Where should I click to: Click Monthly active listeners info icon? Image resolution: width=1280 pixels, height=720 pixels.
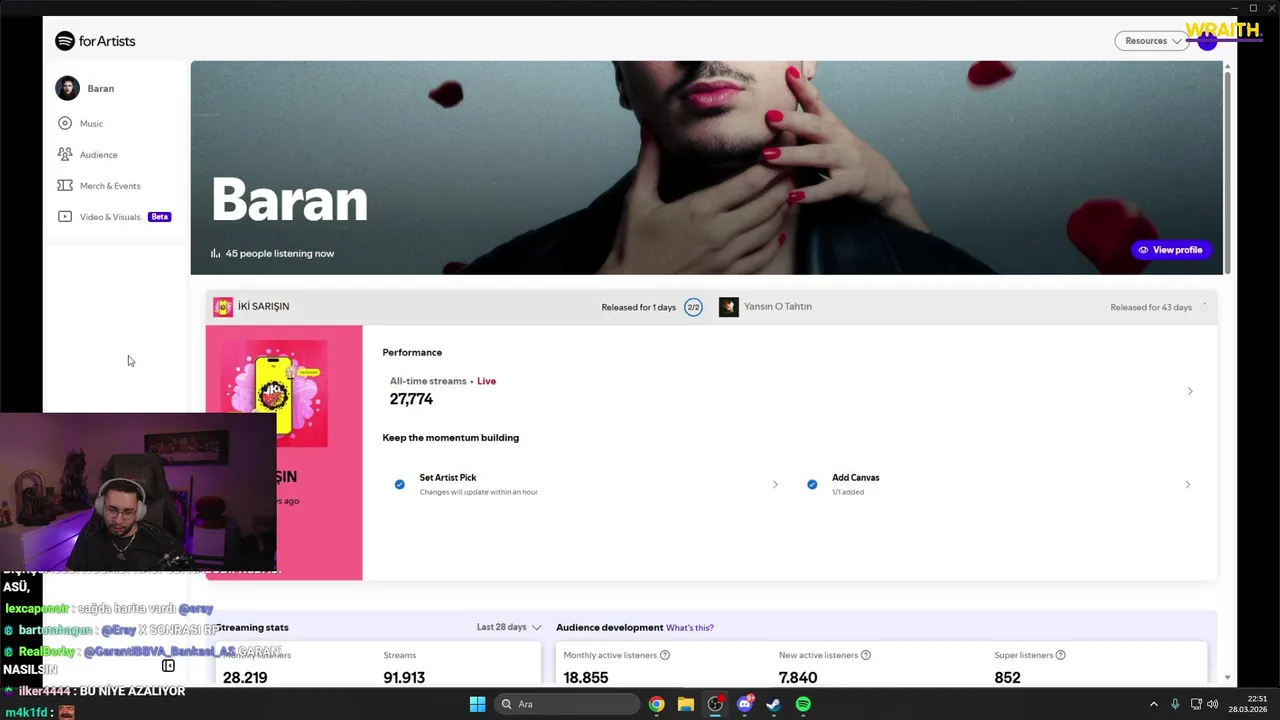(x=665, y=655)
